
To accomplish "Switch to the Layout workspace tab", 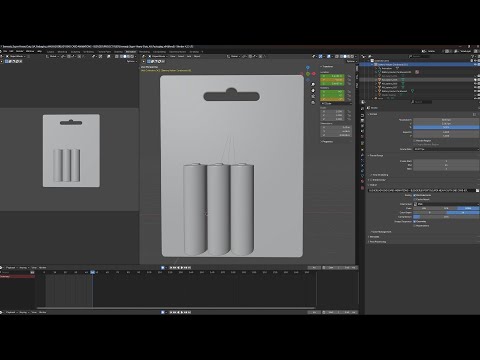I will tap(51, 52).
